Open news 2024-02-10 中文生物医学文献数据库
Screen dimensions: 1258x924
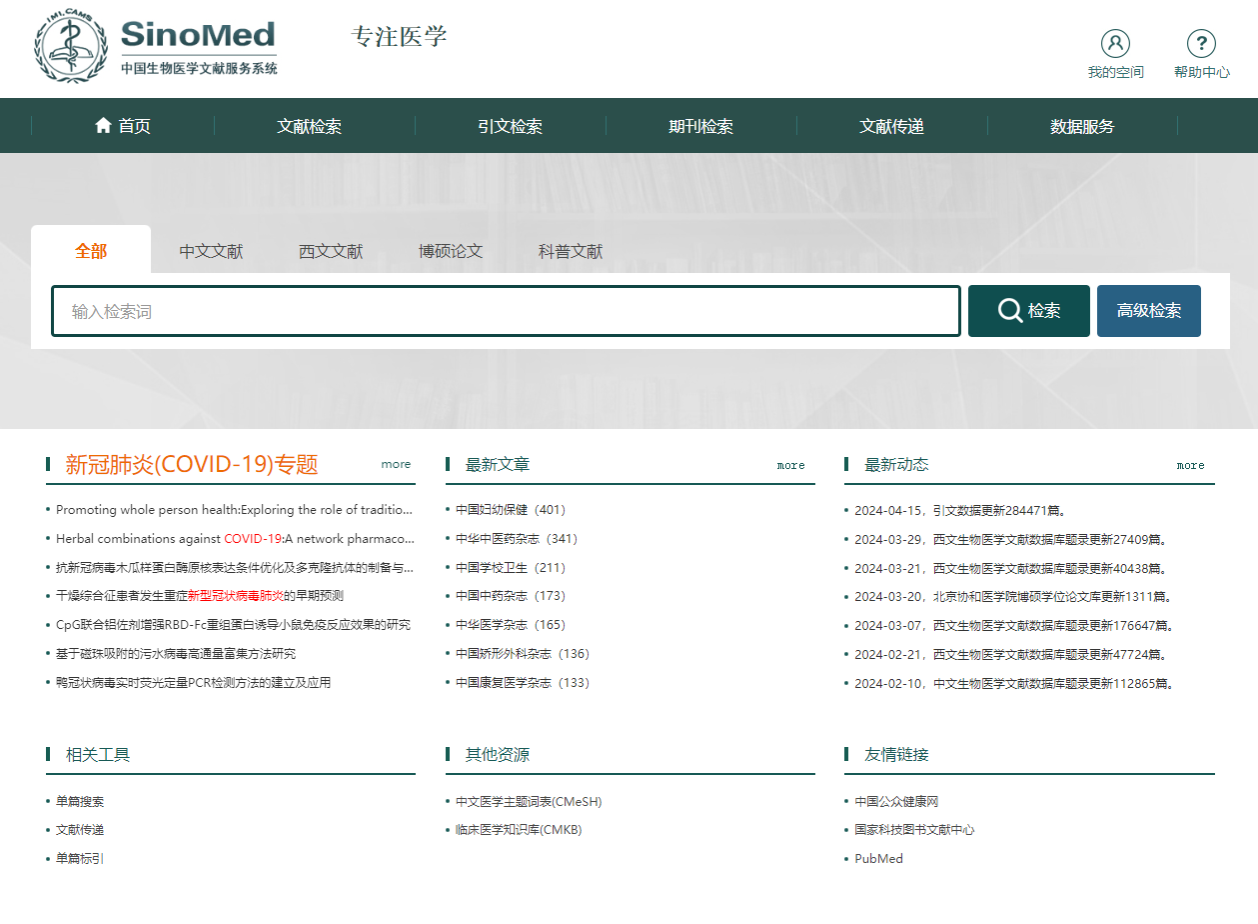click(1016, 684)
